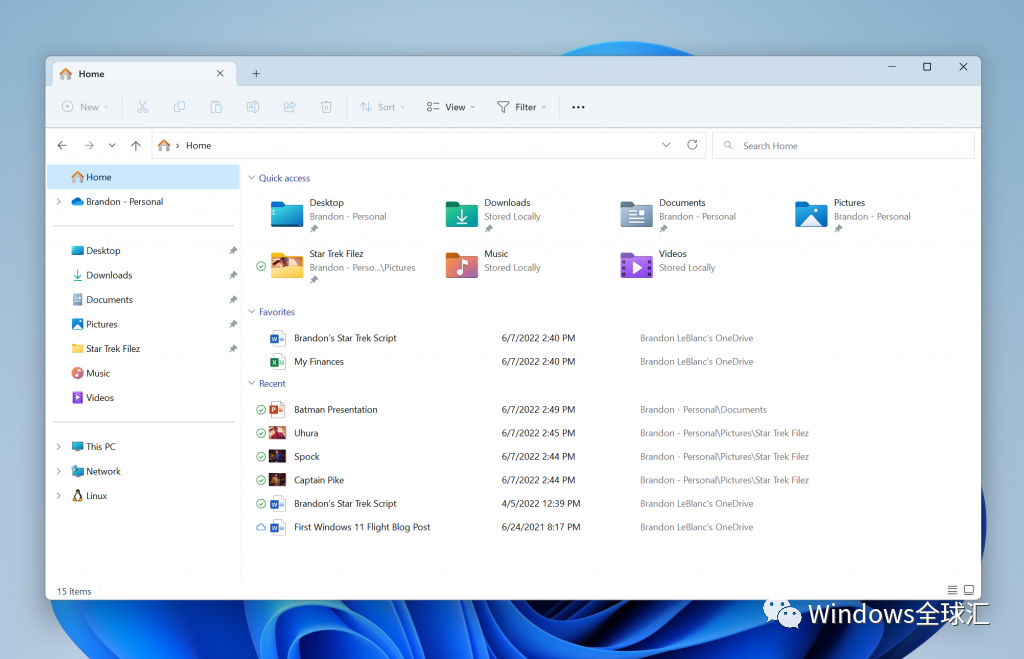Click the Cut icon in the toolbar
This screenshot has height=659, width=1024.
click(x=142, y=107)
